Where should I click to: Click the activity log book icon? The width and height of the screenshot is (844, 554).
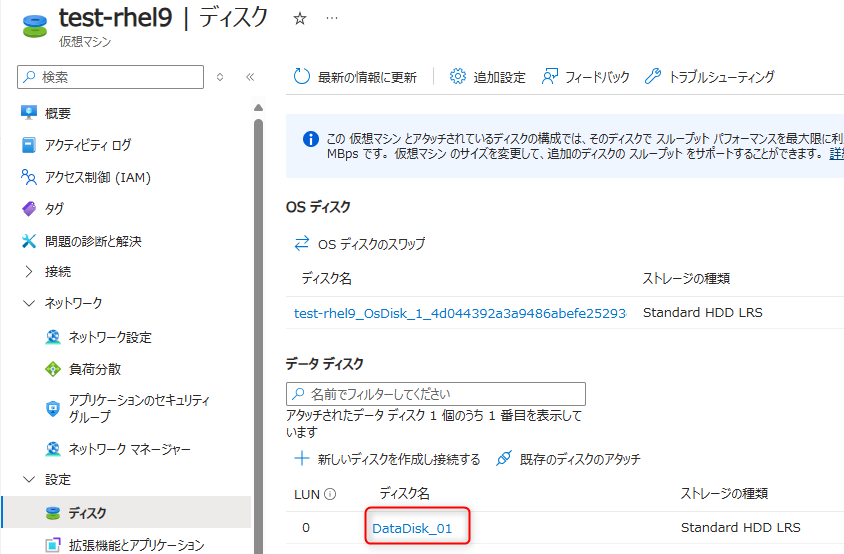click(x=29, y=145)
